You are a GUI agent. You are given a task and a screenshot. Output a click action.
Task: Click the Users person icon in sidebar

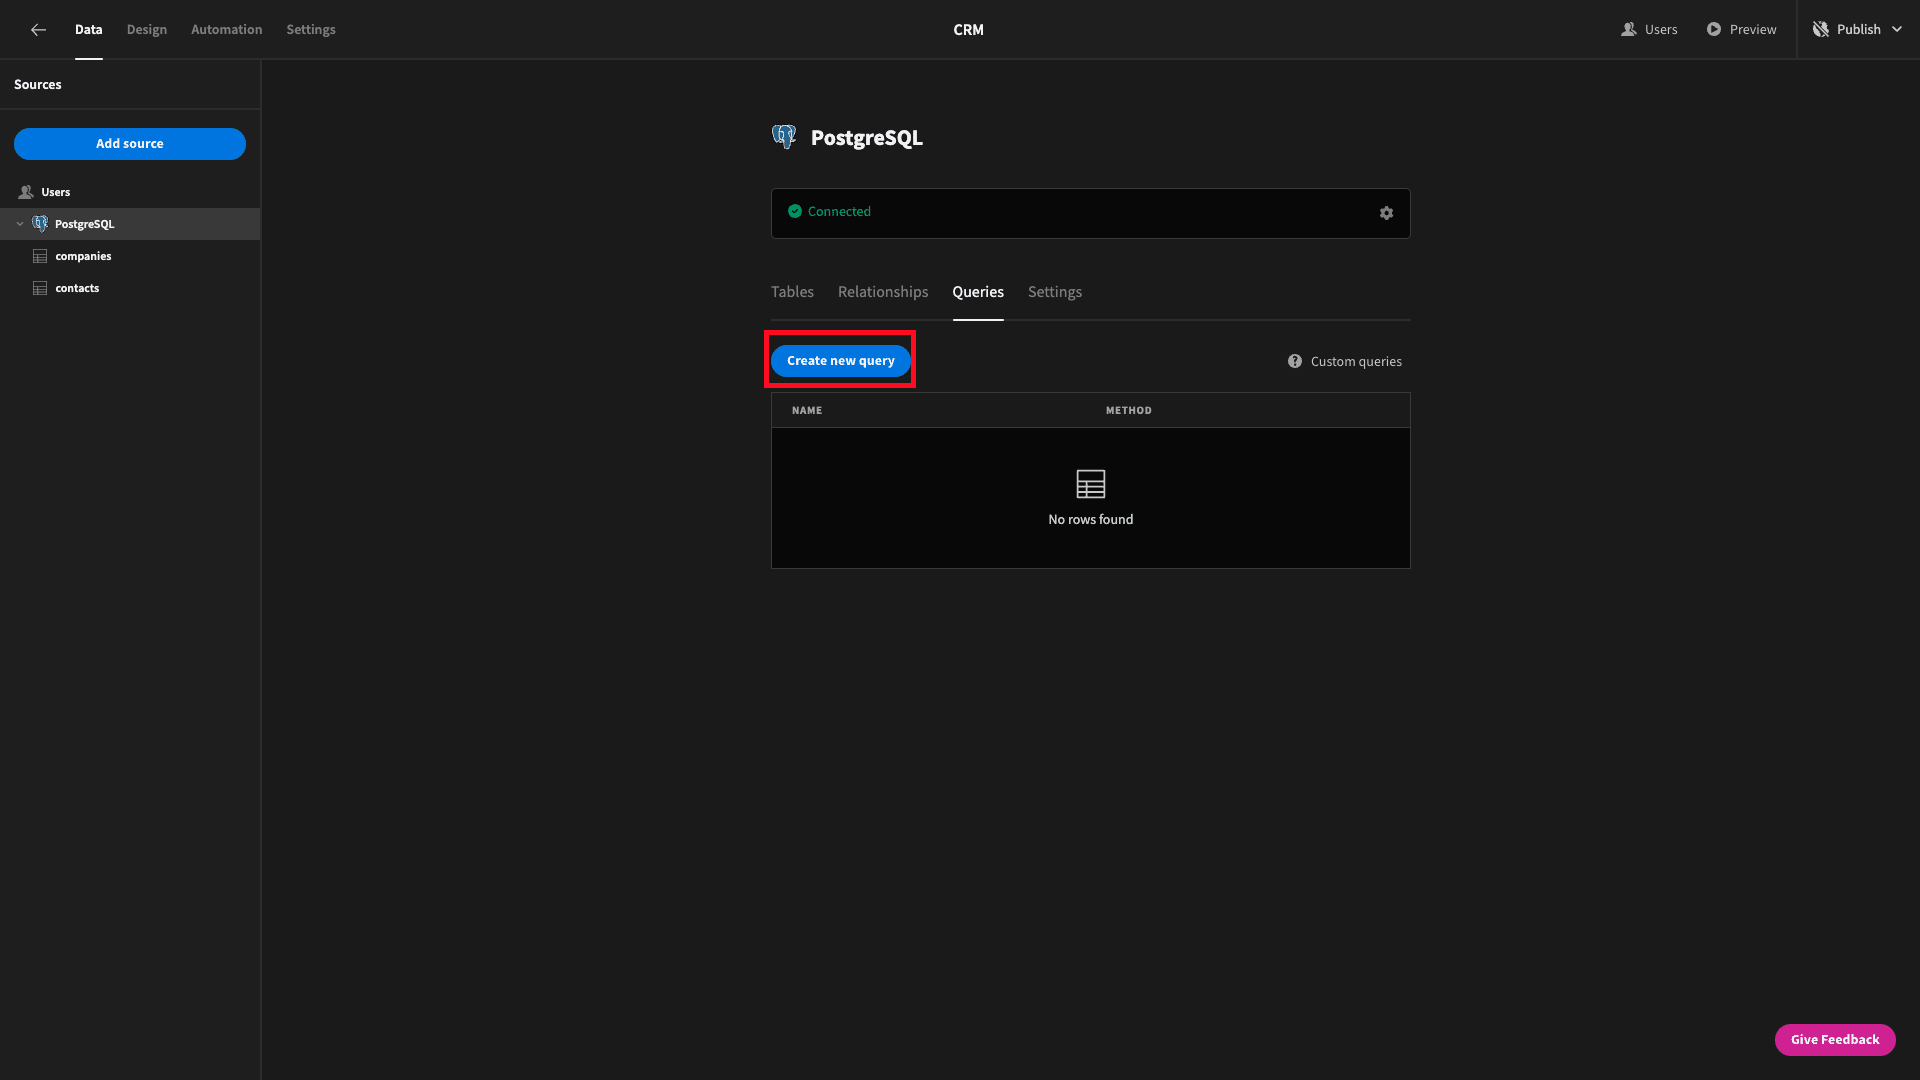click(26, 192)
